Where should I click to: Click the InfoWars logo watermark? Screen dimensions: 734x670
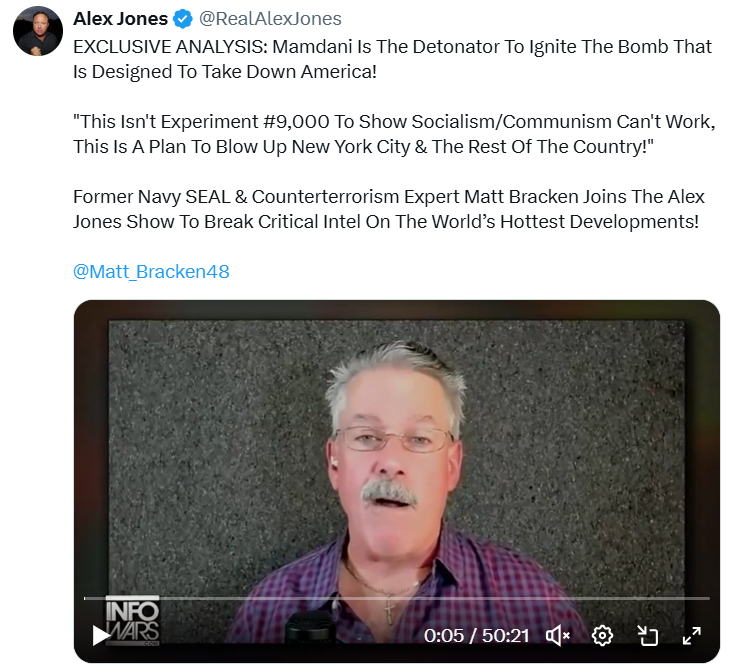132,620
